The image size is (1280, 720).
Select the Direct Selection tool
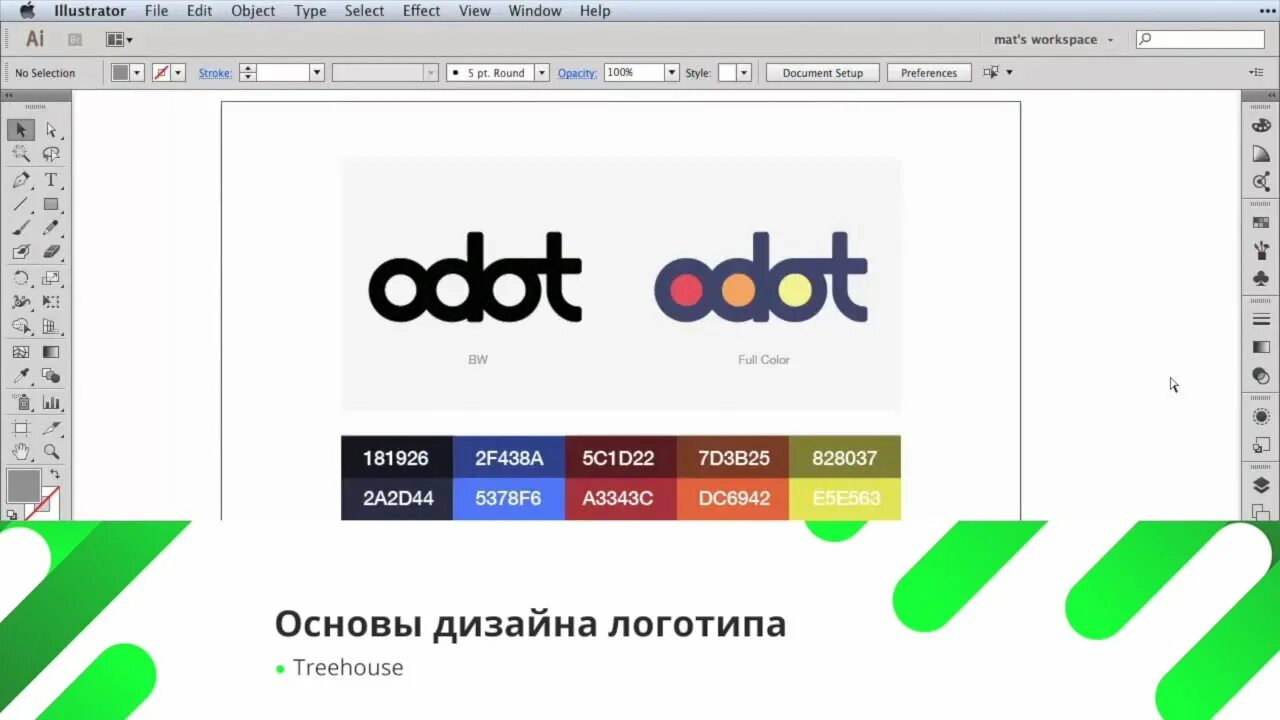coord(51,130)
